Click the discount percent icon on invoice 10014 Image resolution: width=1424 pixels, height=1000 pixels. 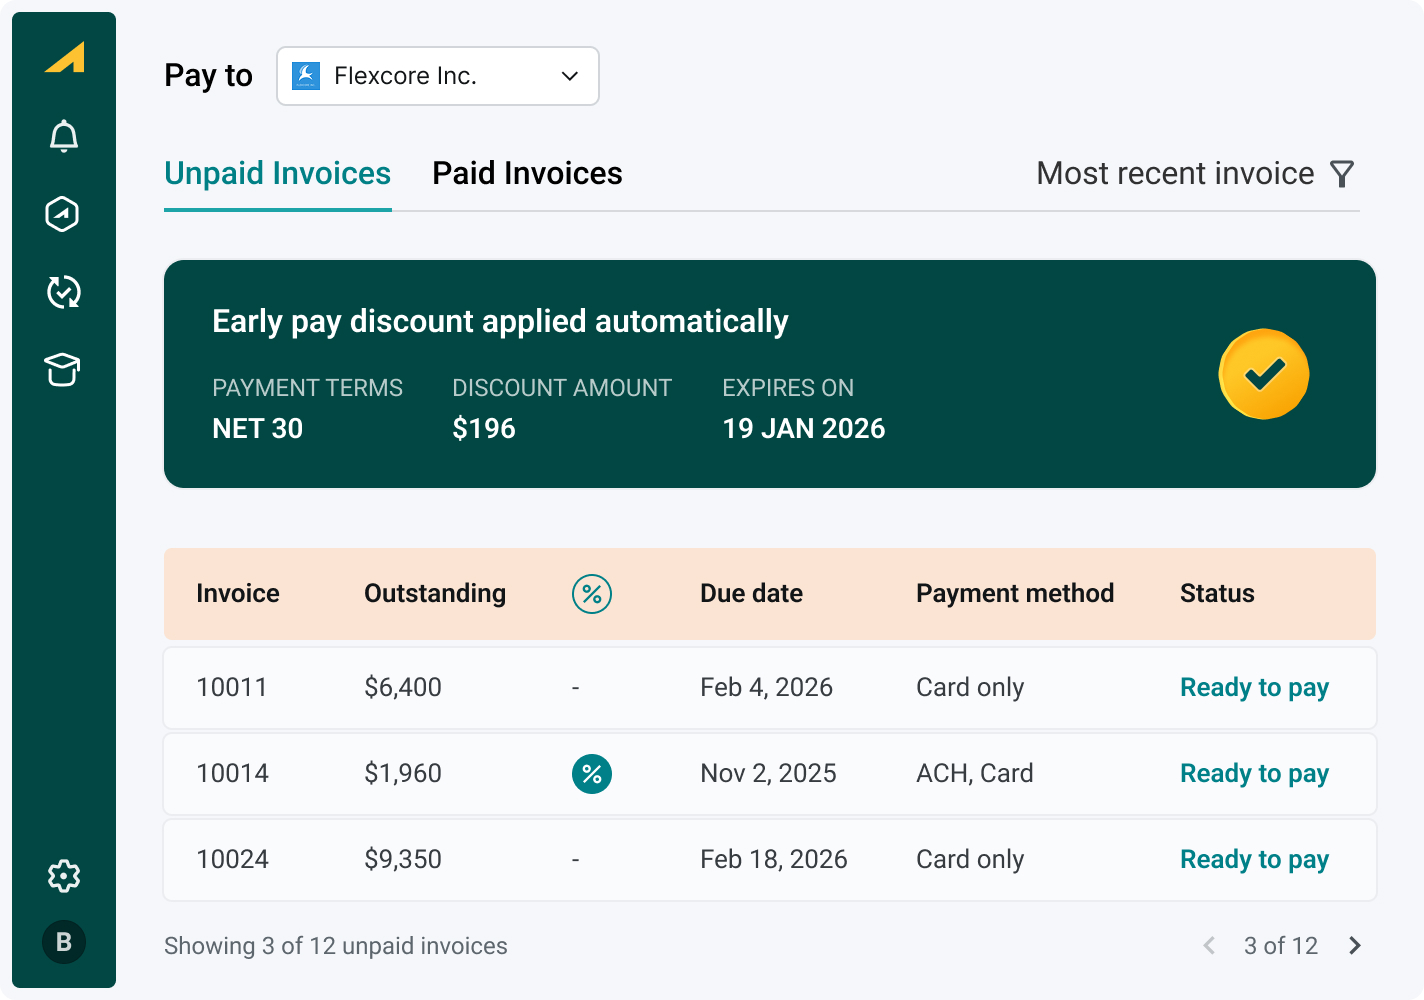point(592,774)
